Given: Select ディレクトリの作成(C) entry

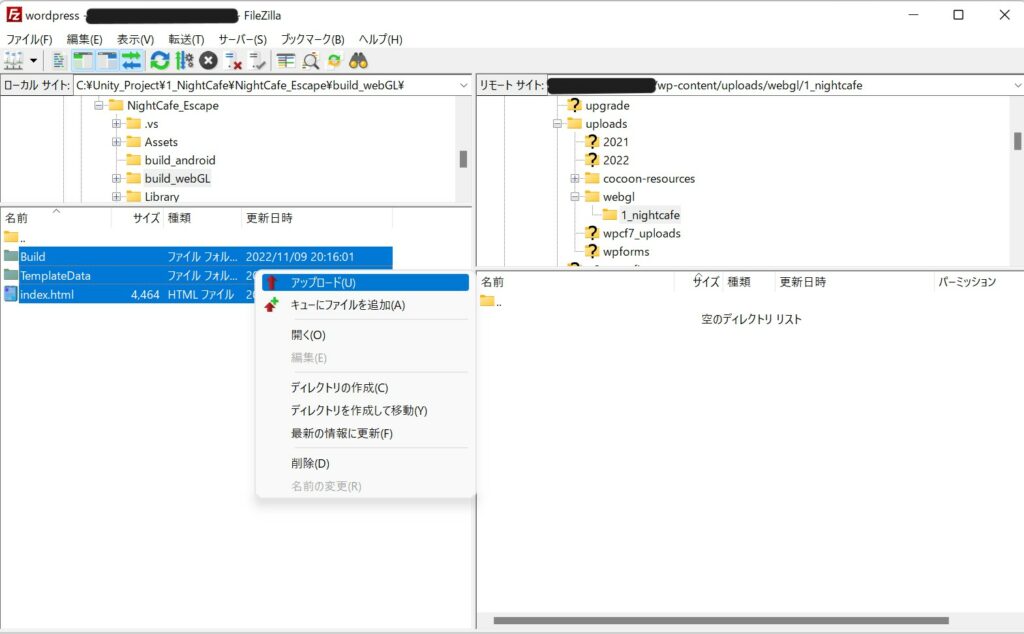Looking at the screenshot, I should pos(365,387).
